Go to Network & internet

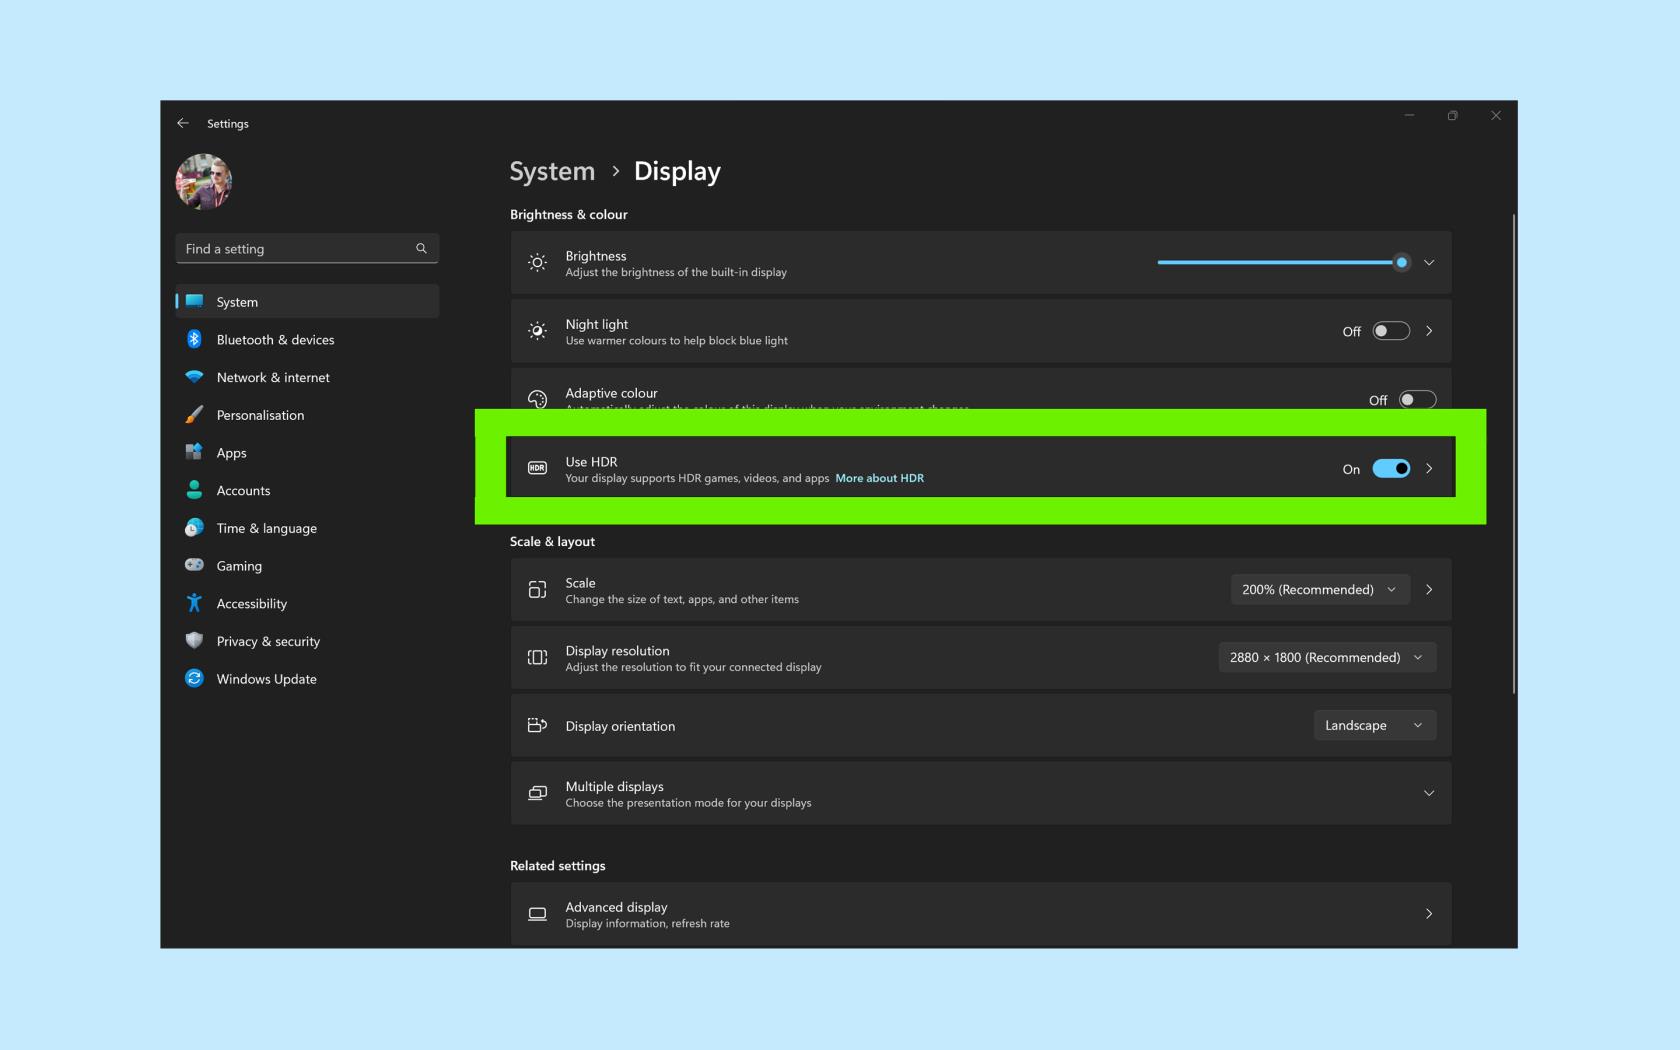[x=307, y=377]
